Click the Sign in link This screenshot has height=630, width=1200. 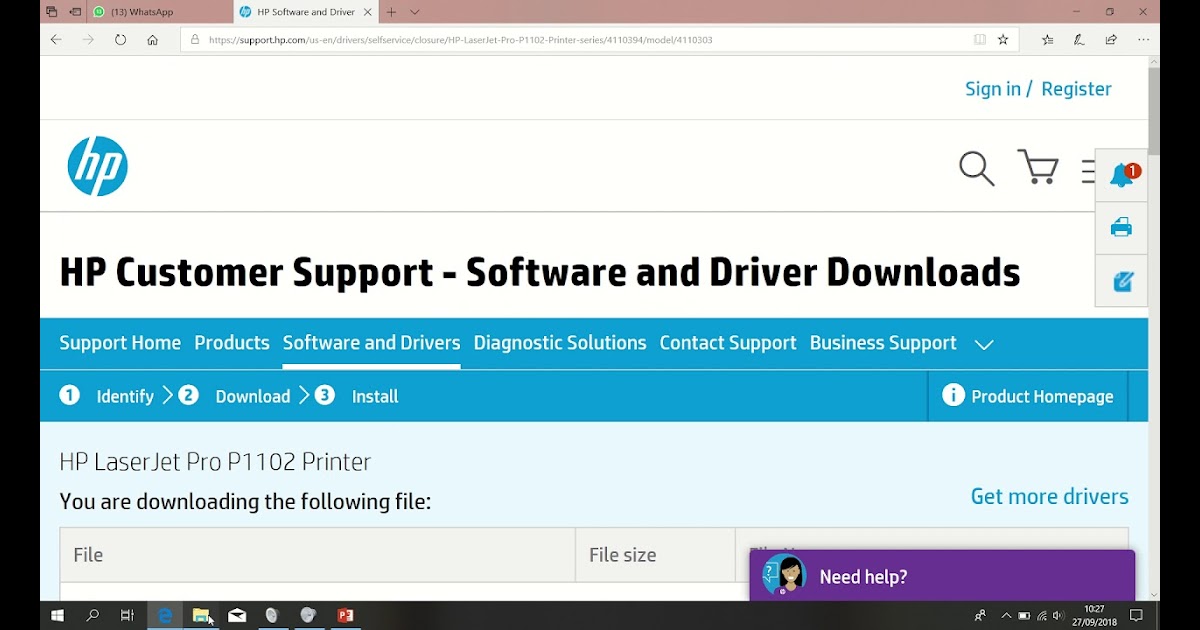[x=993, y=89]
